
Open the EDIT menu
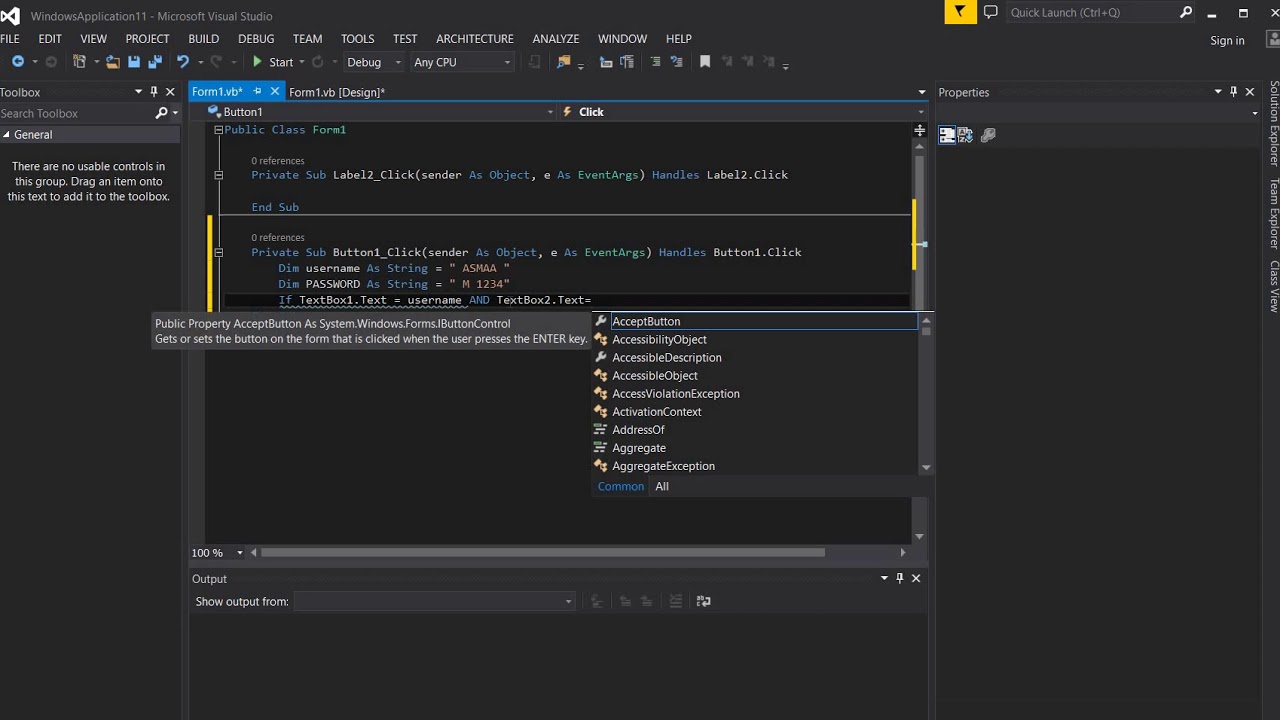(x=50, y=39)
